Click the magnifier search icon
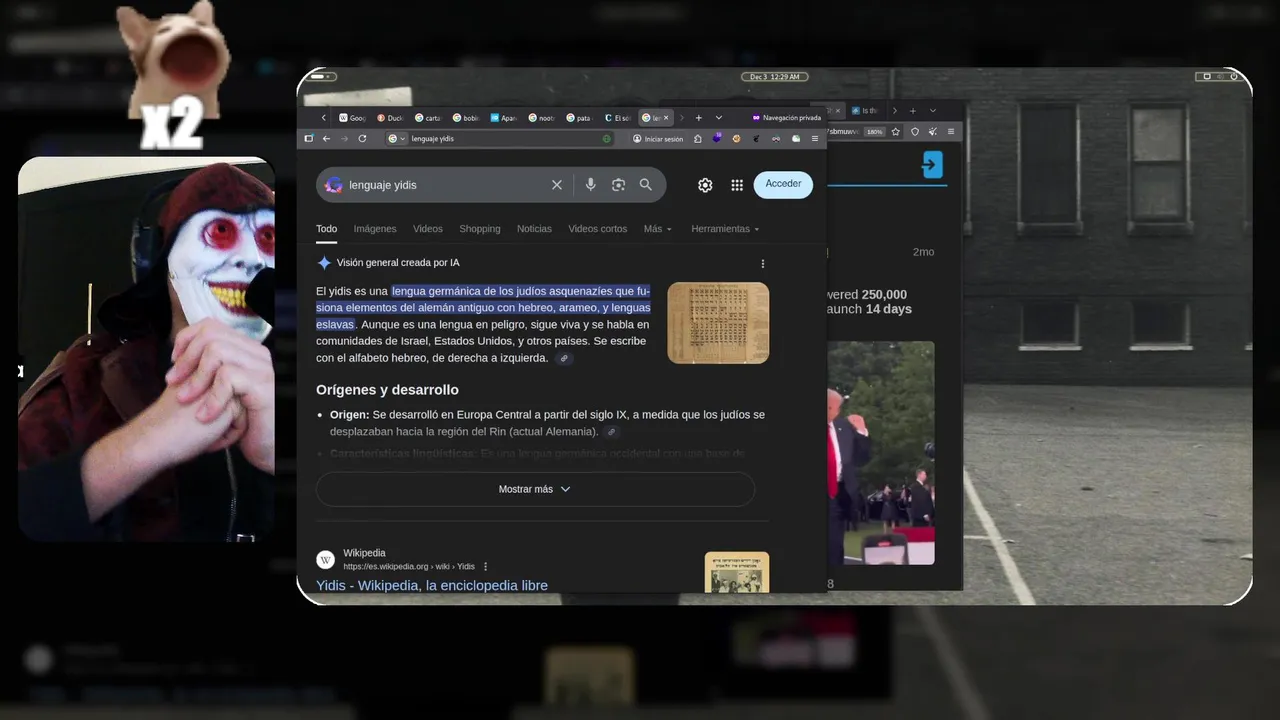 646,185
